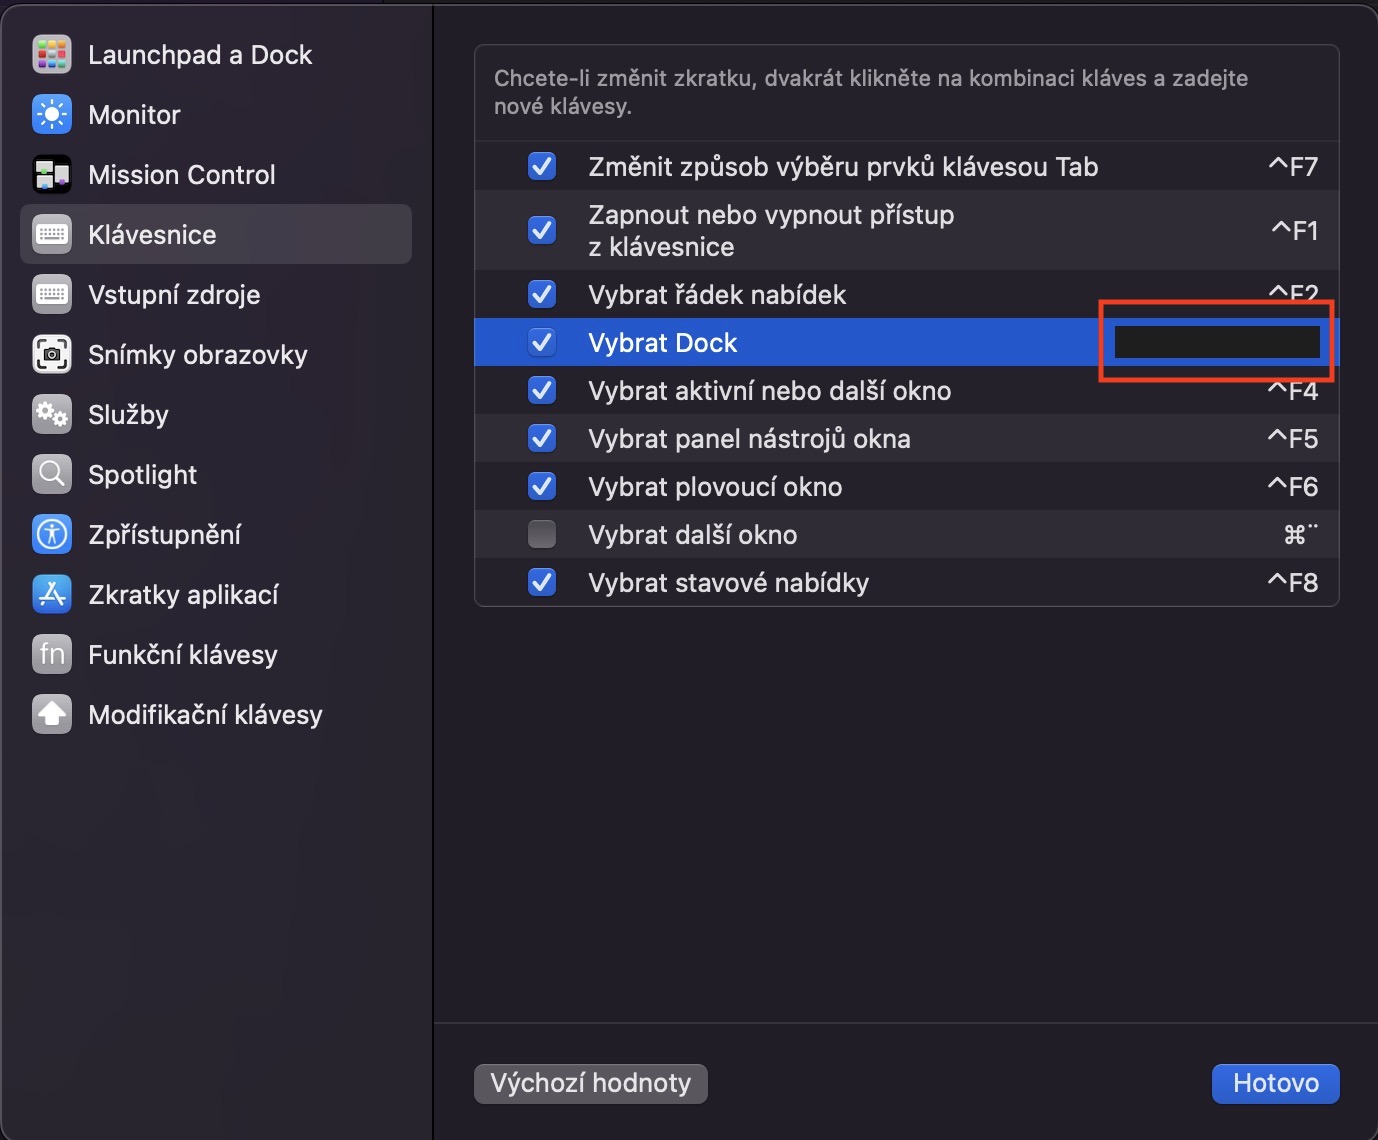Uncheck Vybrat Dock shortcut checkbox
Image resolution: width=1378 pixels, height=1140 pixels.
click(x=542, y=343)
